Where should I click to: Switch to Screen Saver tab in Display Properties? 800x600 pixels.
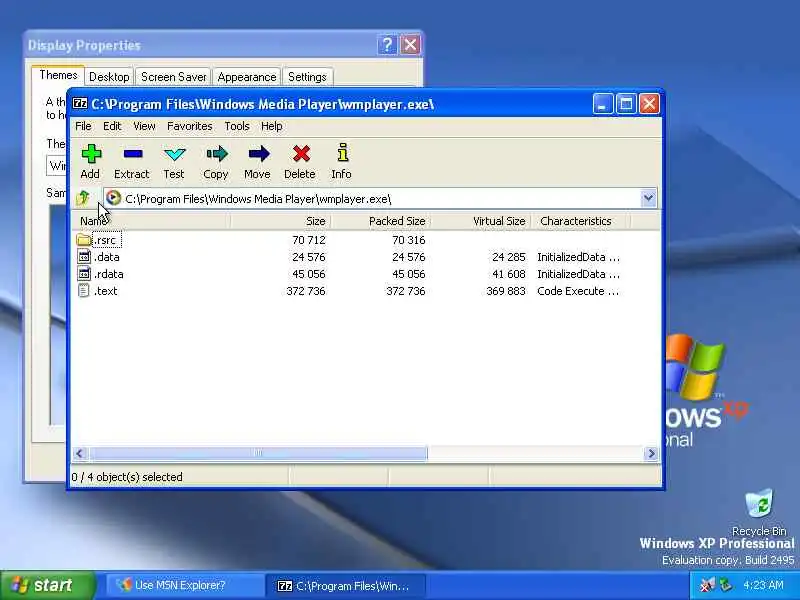coord(173,77)
